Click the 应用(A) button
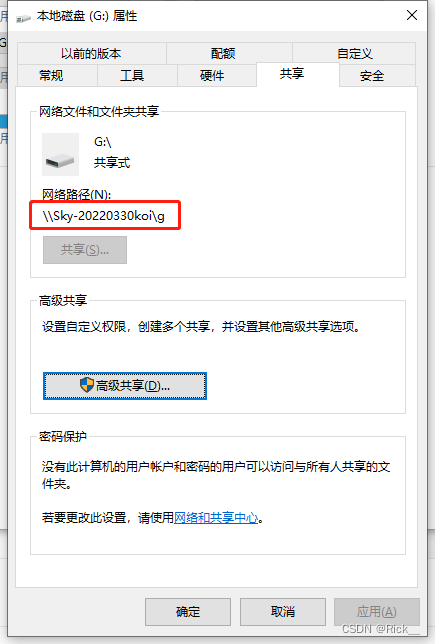 [377, 612]
